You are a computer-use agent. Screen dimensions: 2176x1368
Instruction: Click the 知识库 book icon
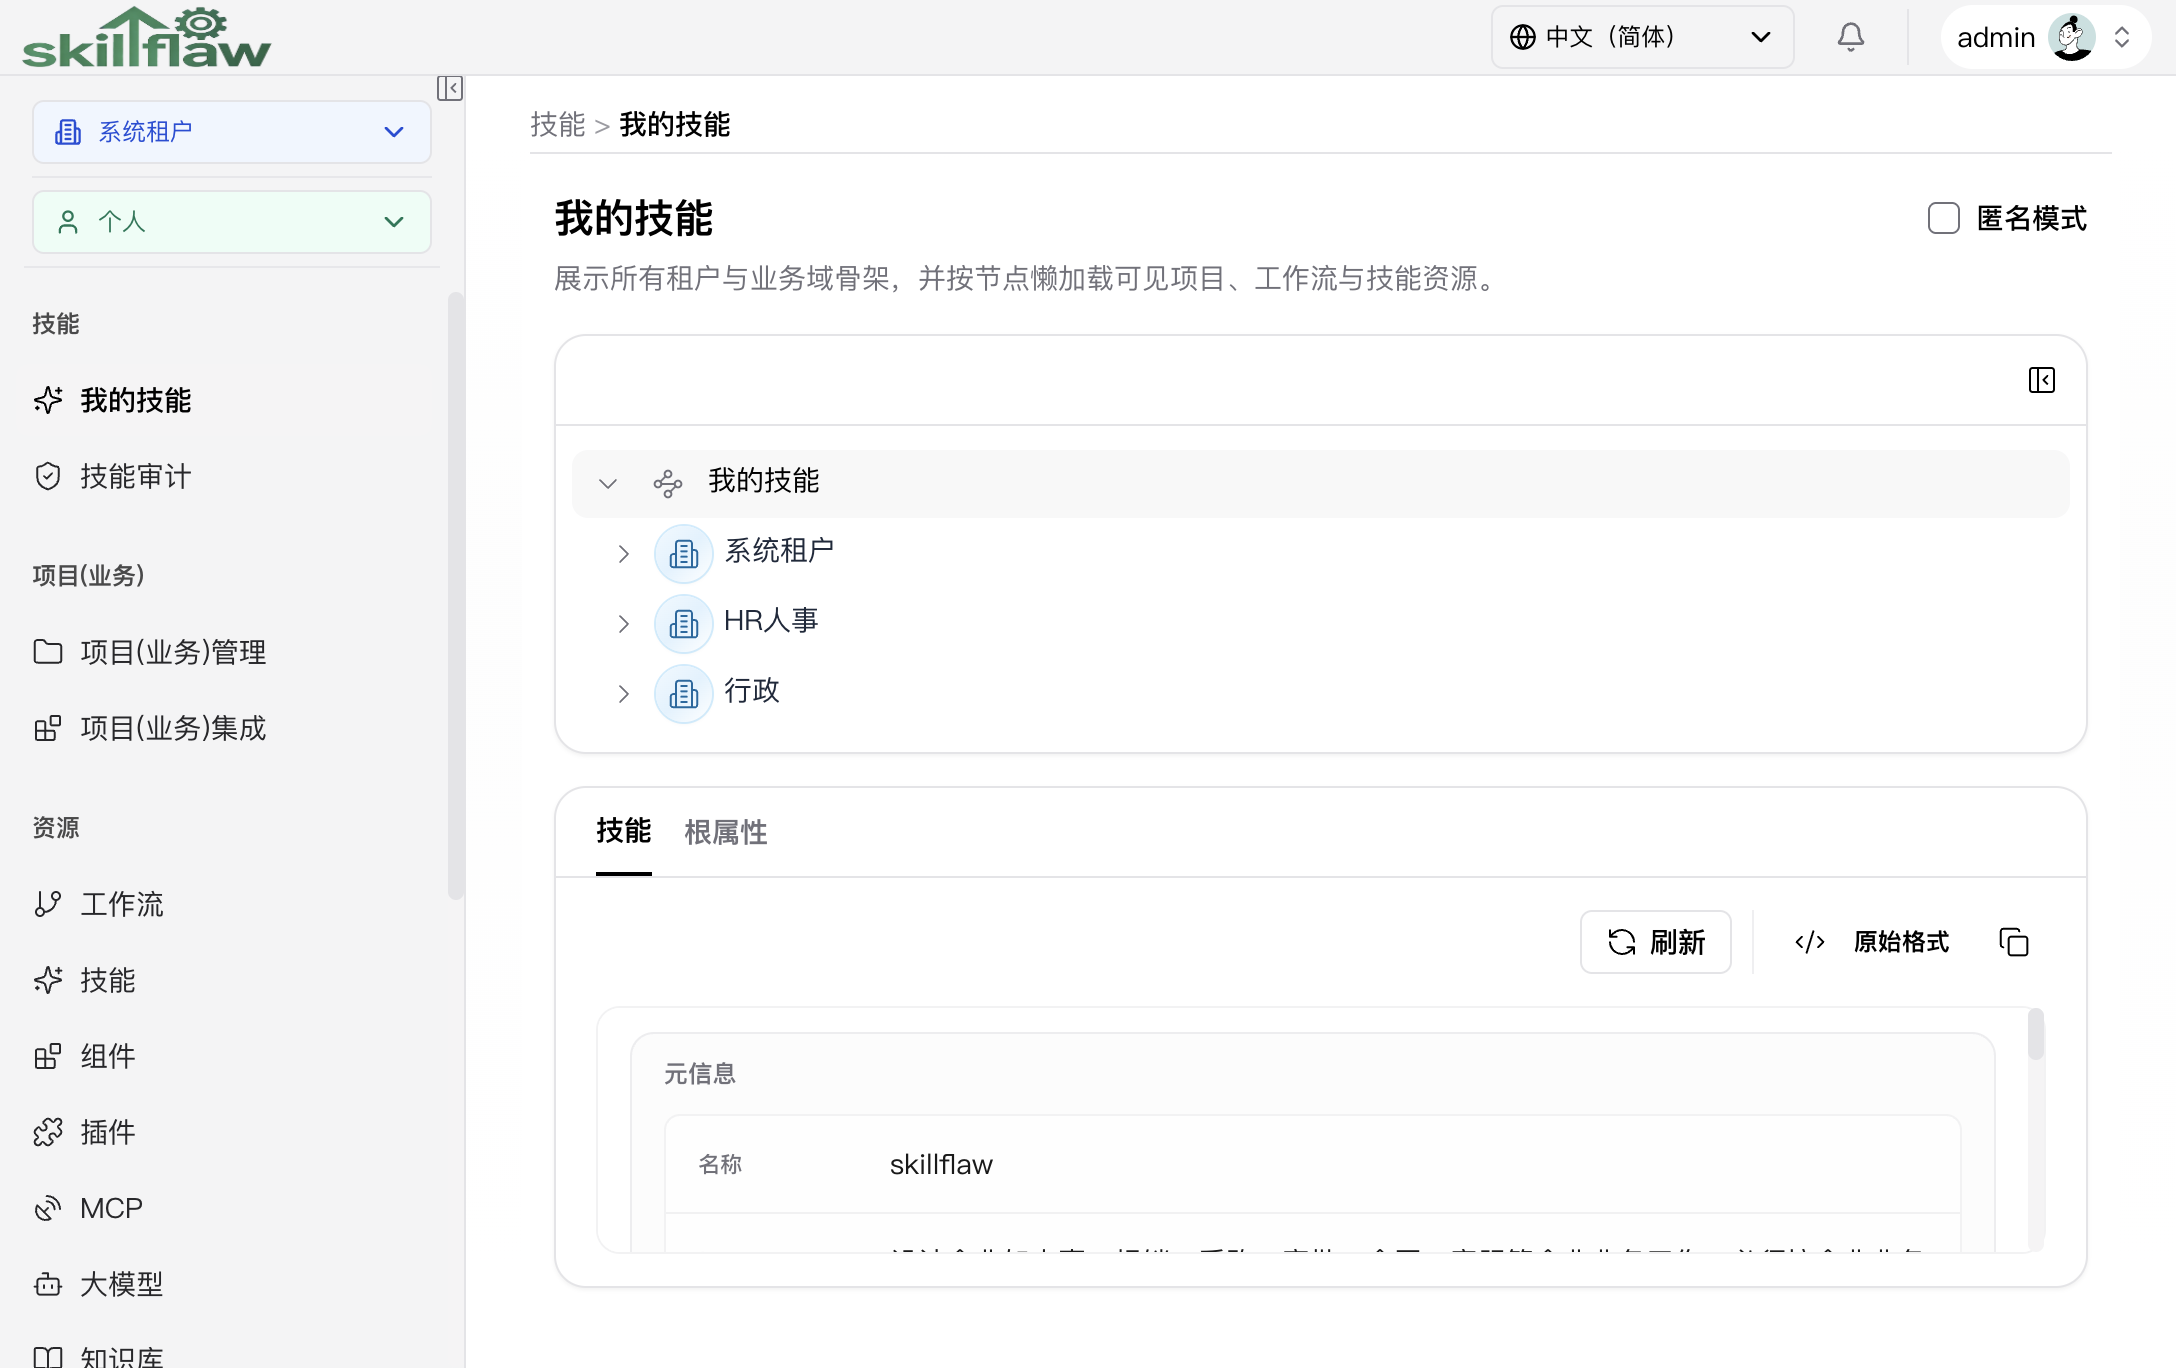click(x=48, y=1357)
